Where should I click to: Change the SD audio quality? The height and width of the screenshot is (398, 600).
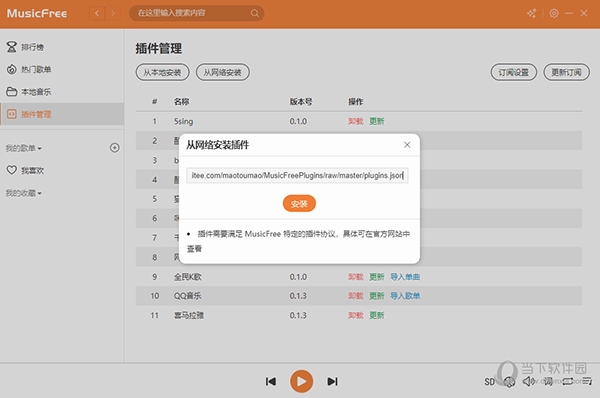click(x=489, y=382)
